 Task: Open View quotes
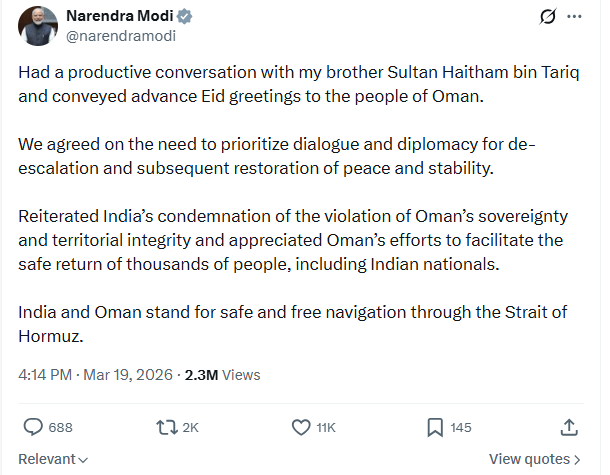(x=534, y=459)
